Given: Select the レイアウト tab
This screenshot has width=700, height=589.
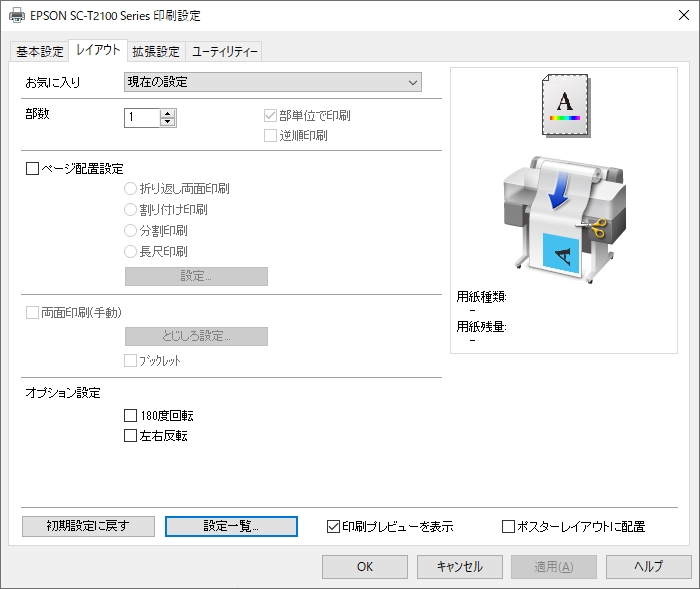Looking at the screenshot, I should click(98, 50).
